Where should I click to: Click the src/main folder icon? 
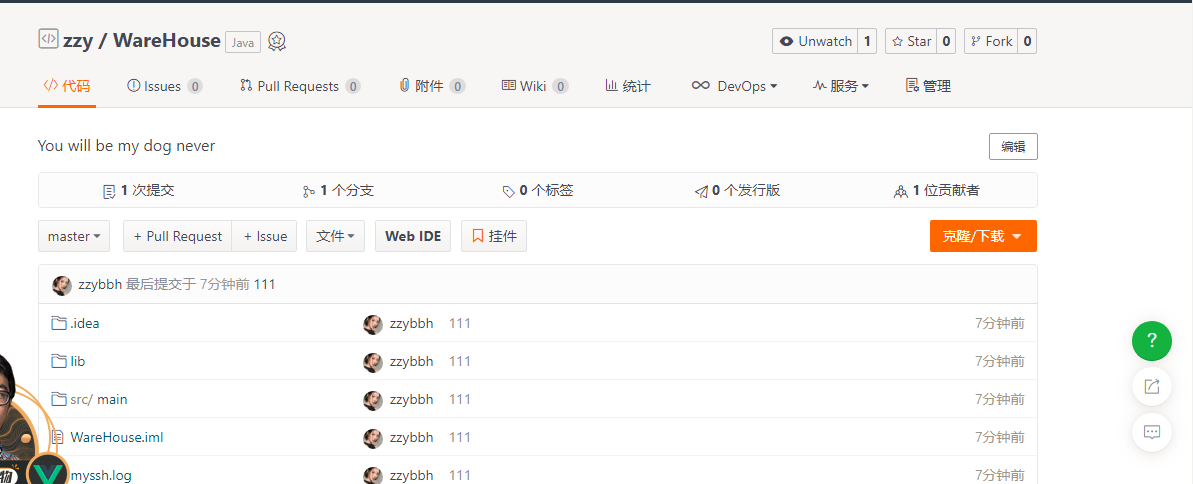click(x=59, y=400)
